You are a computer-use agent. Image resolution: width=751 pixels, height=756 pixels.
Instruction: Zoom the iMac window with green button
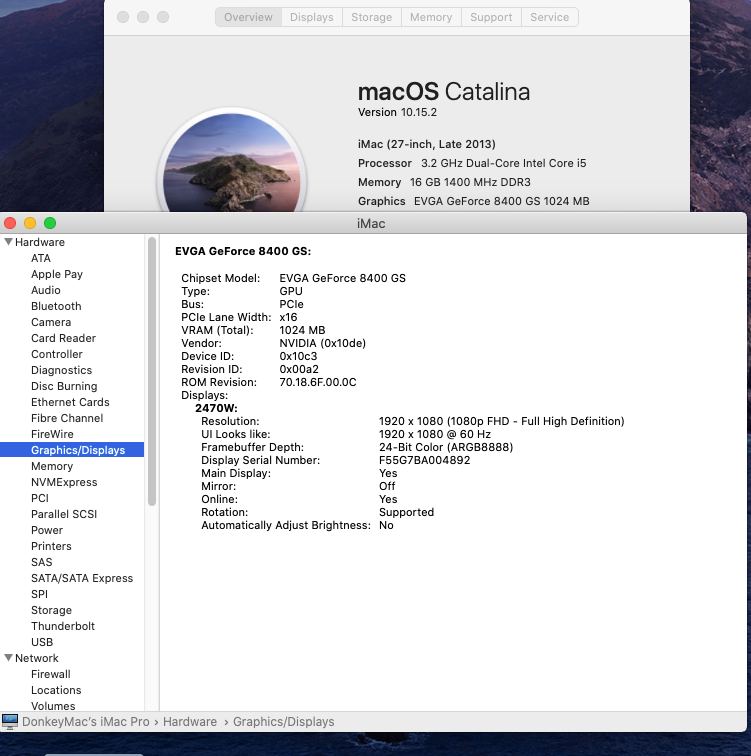pyautogui.click(x=50, y=223)
